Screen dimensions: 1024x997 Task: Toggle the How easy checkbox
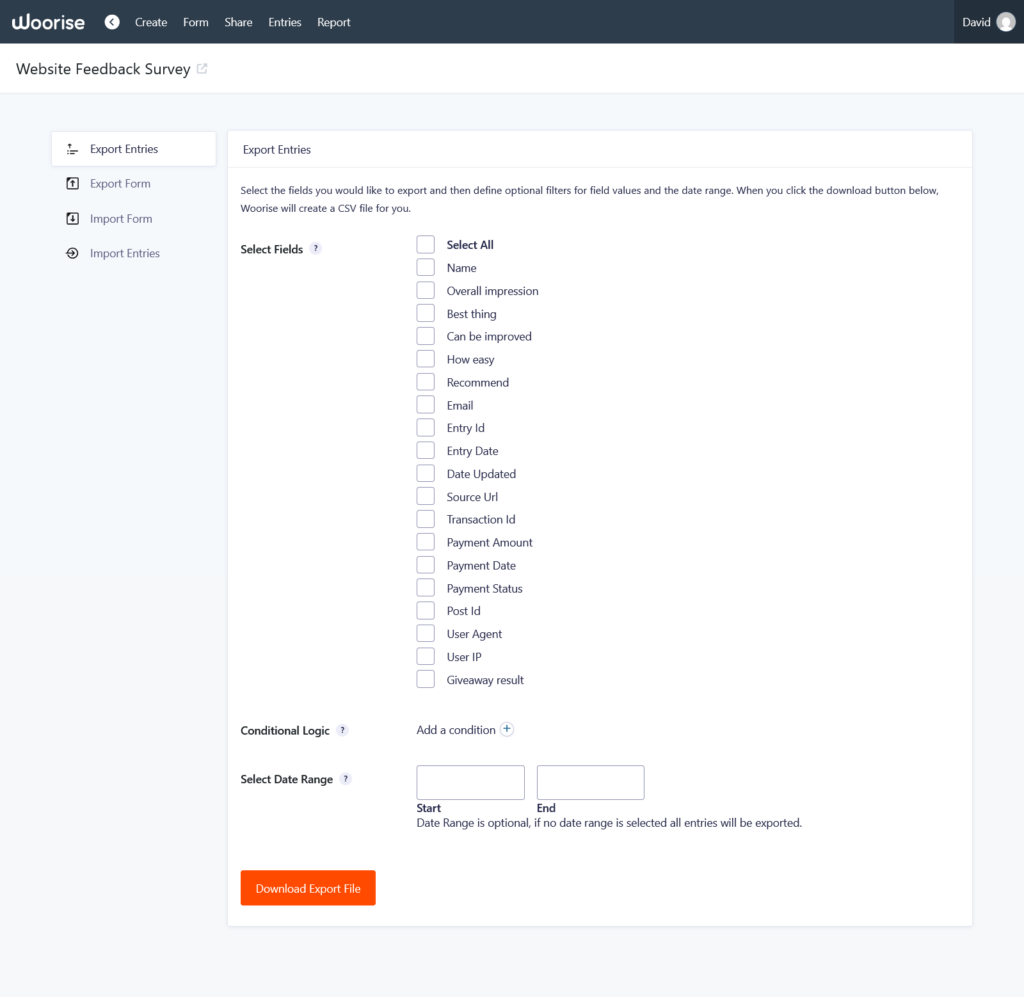(426, 359)
